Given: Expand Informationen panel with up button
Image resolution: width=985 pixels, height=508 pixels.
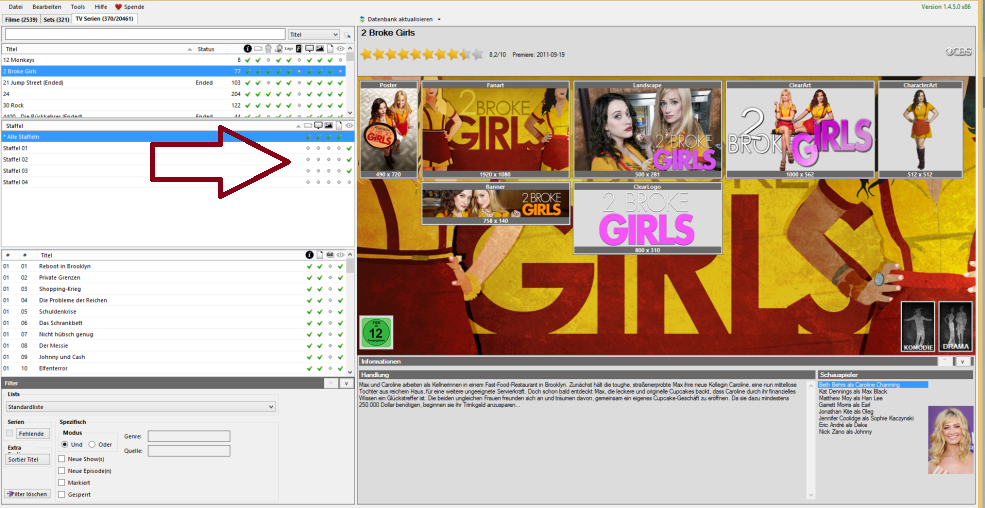Looking at the screenshot, I should click(x=945, y=362).
